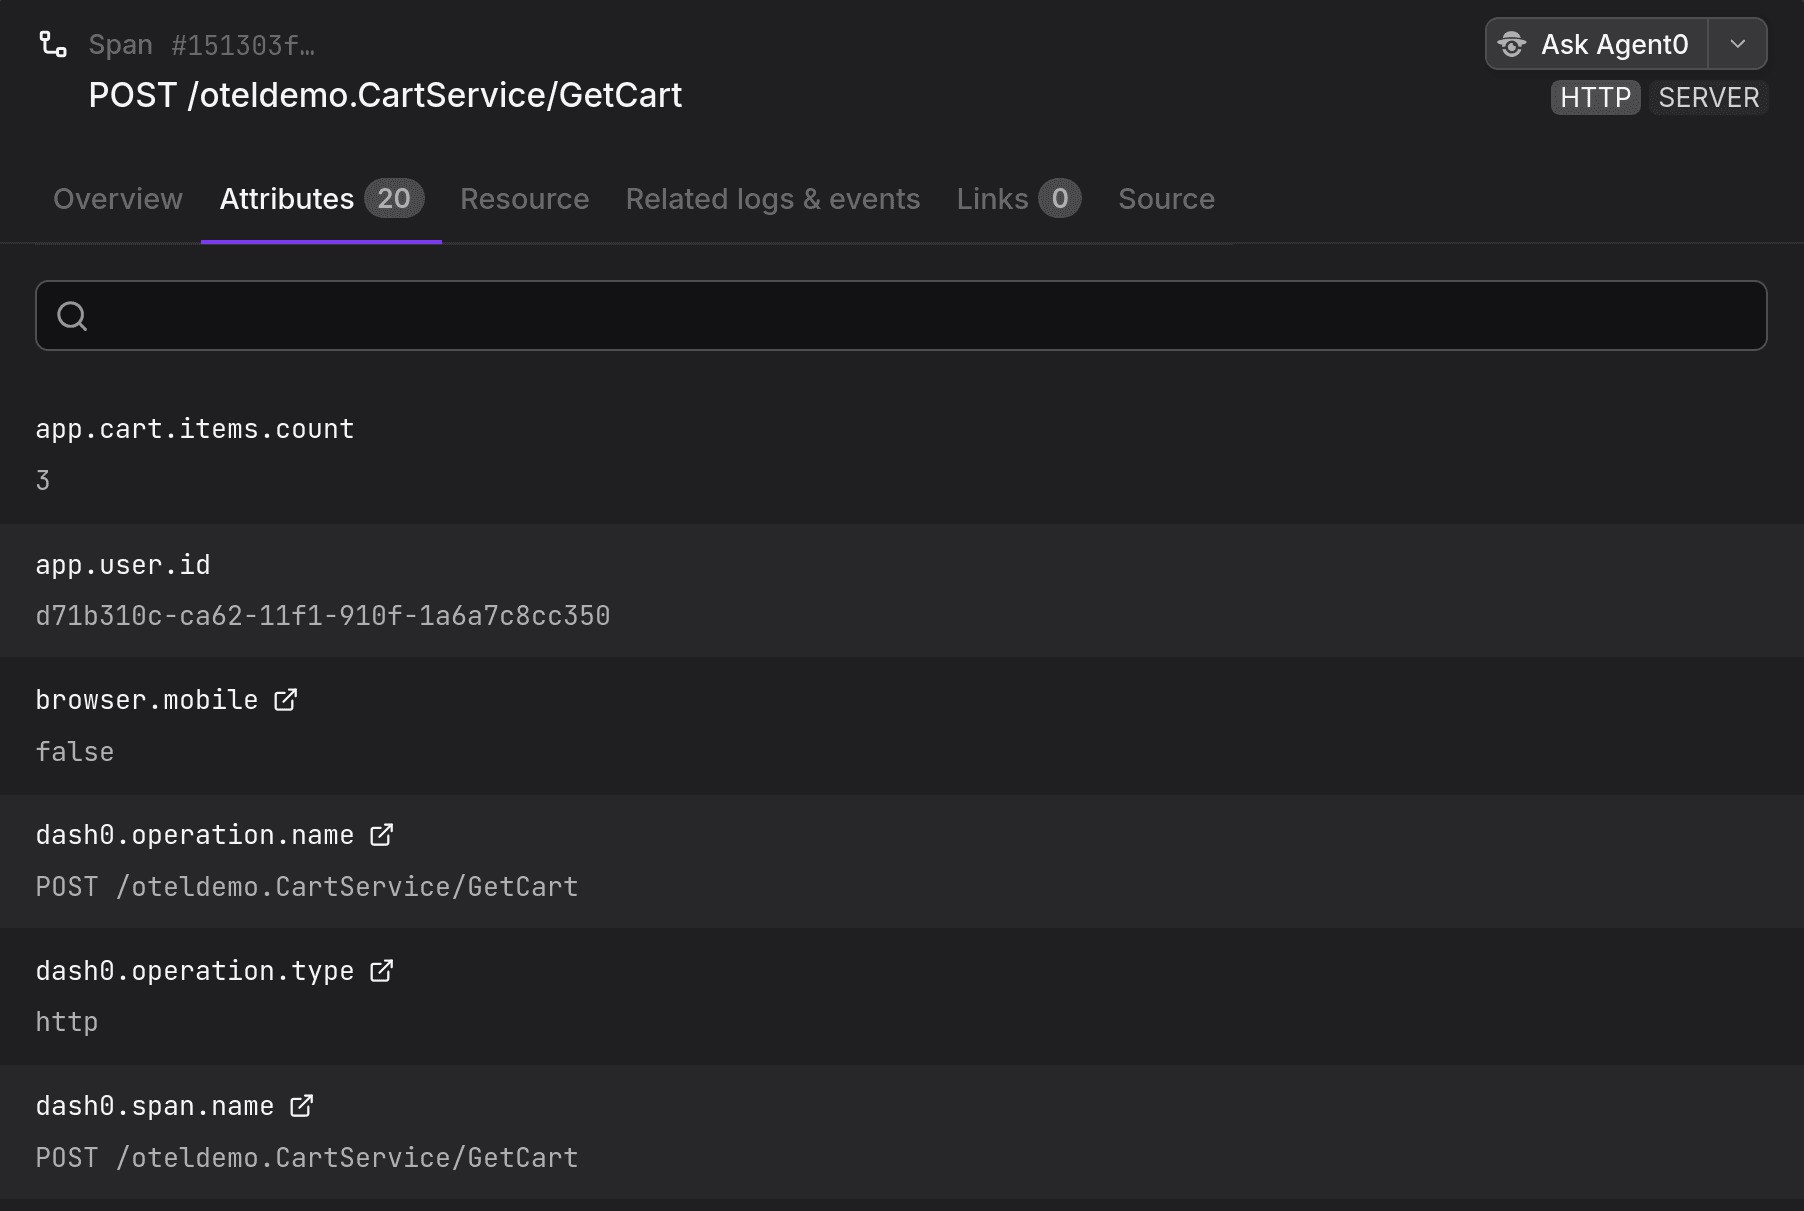Image resolution: width=1804 pixels, height=1211 pixels.
Task: Click the browser.mobile attribute name
Action: [147, 700]
